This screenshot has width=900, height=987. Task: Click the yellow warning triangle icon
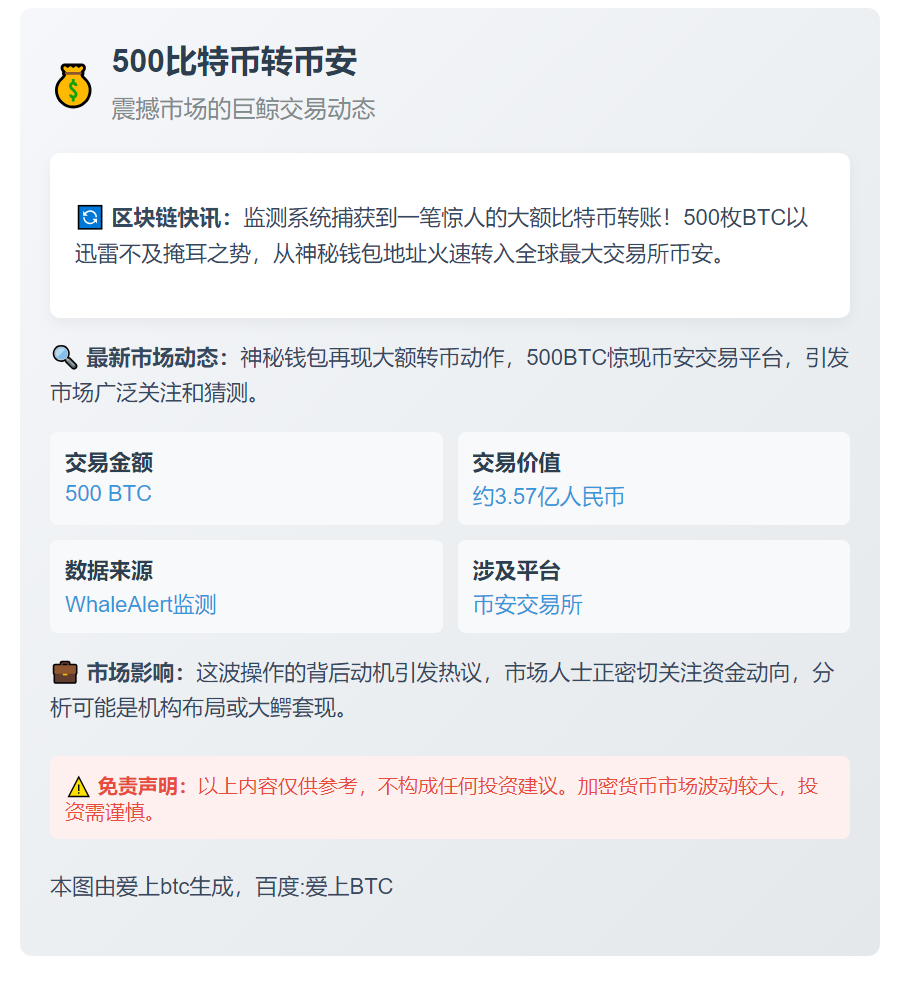pos(78,787)
